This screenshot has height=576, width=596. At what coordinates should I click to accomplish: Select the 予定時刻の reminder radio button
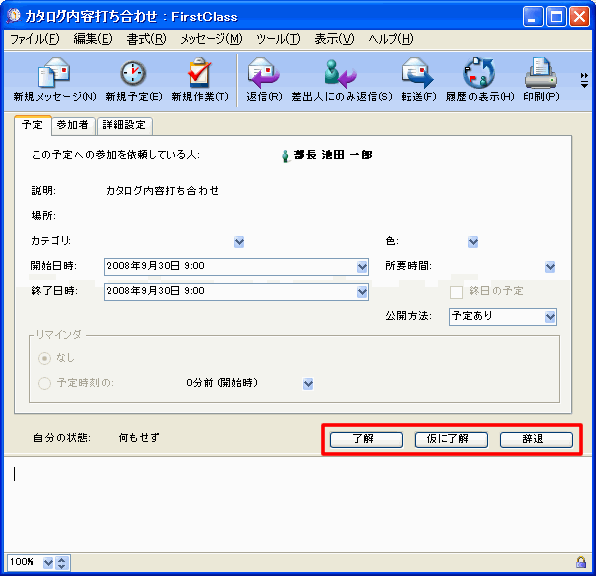[44, 383]
